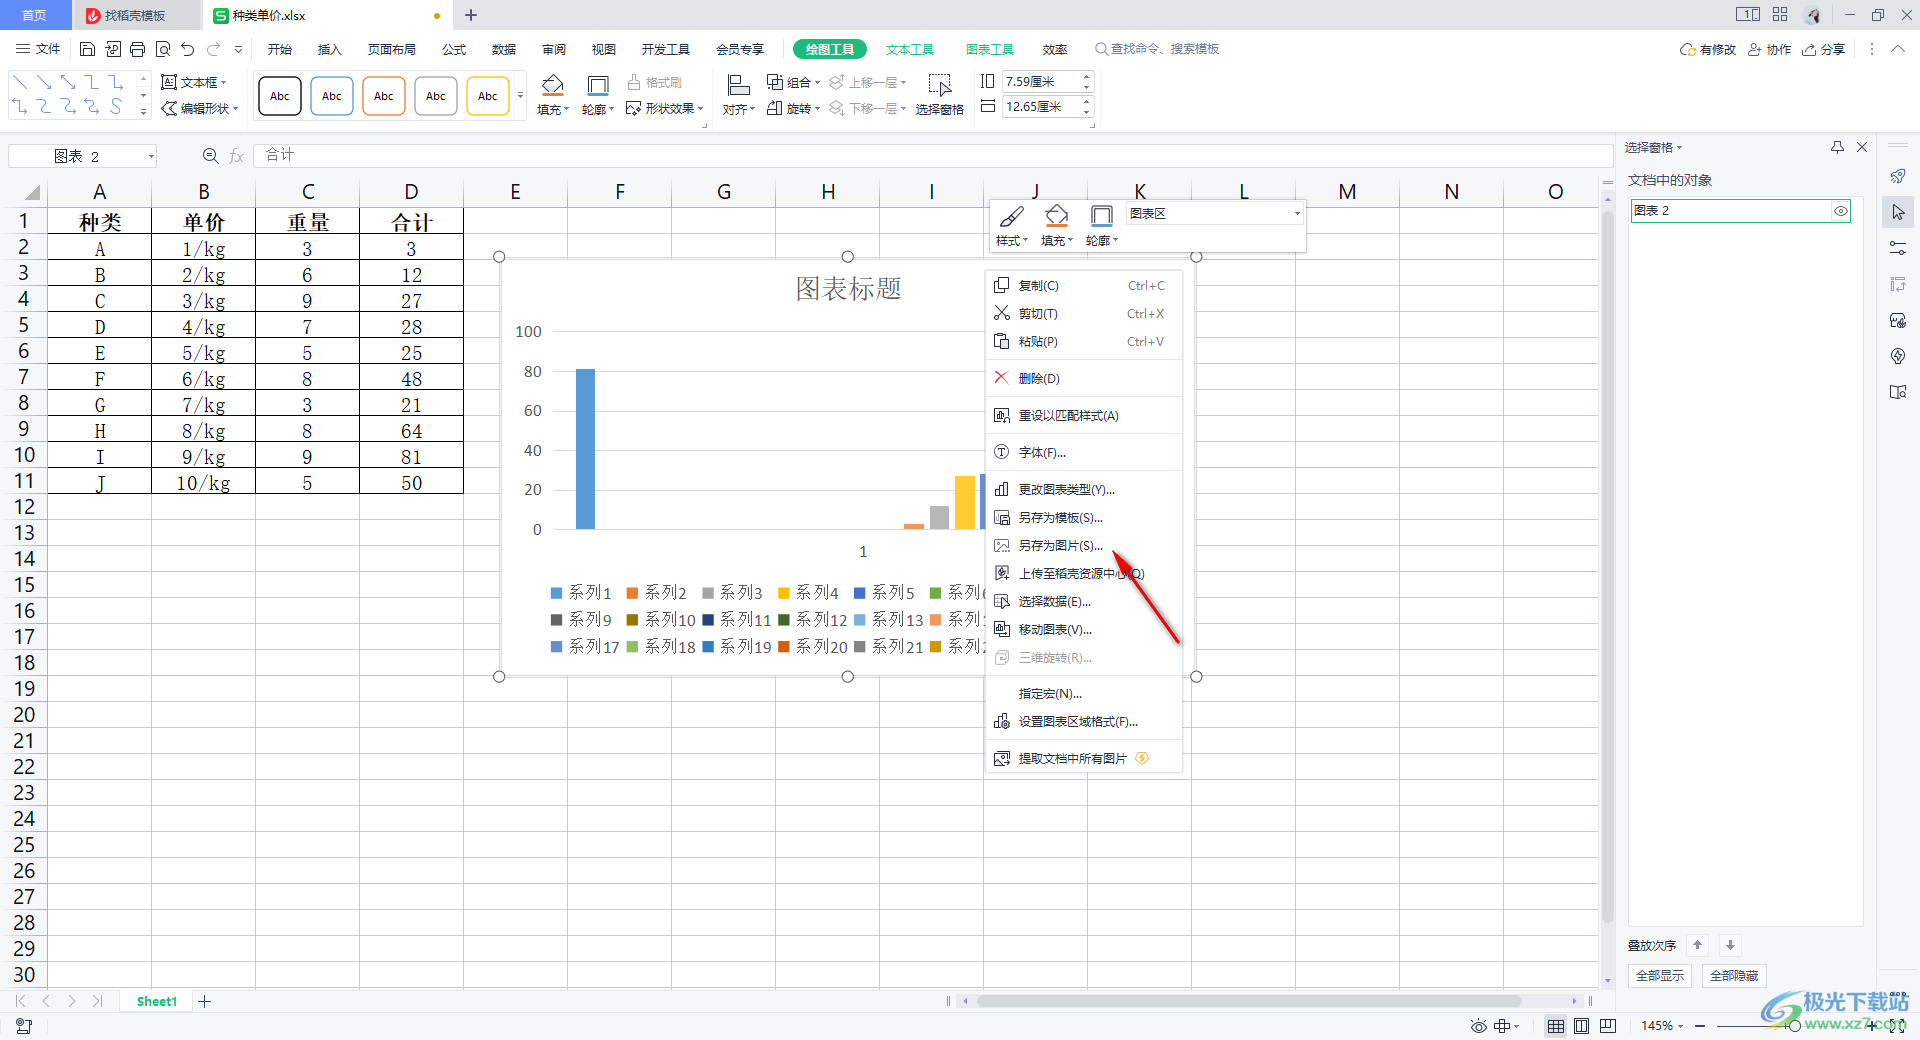
Task: Open the name box dropdown arrow
Action: (151, 156)
